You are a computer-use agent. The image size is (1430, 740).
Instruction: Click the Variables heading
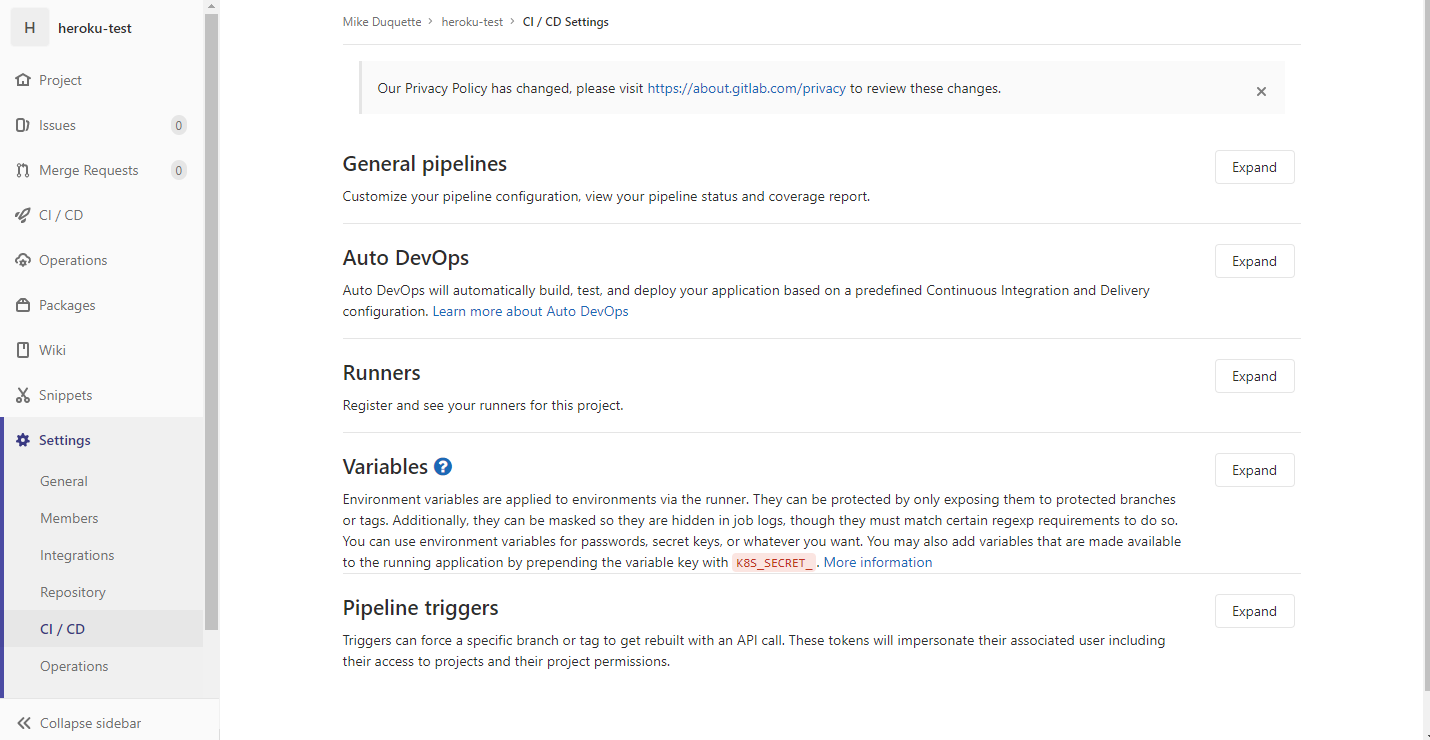pyautogui.click(x=385, y=467)
